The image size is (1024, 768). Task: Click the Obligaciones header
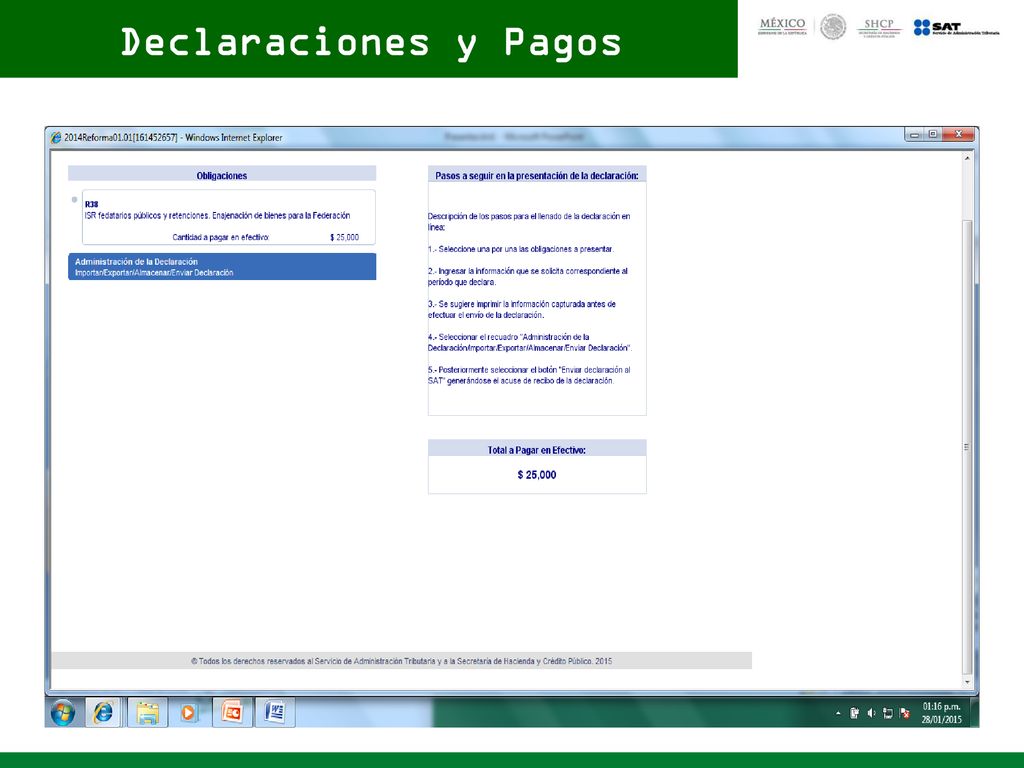click(x=222, y=175)
